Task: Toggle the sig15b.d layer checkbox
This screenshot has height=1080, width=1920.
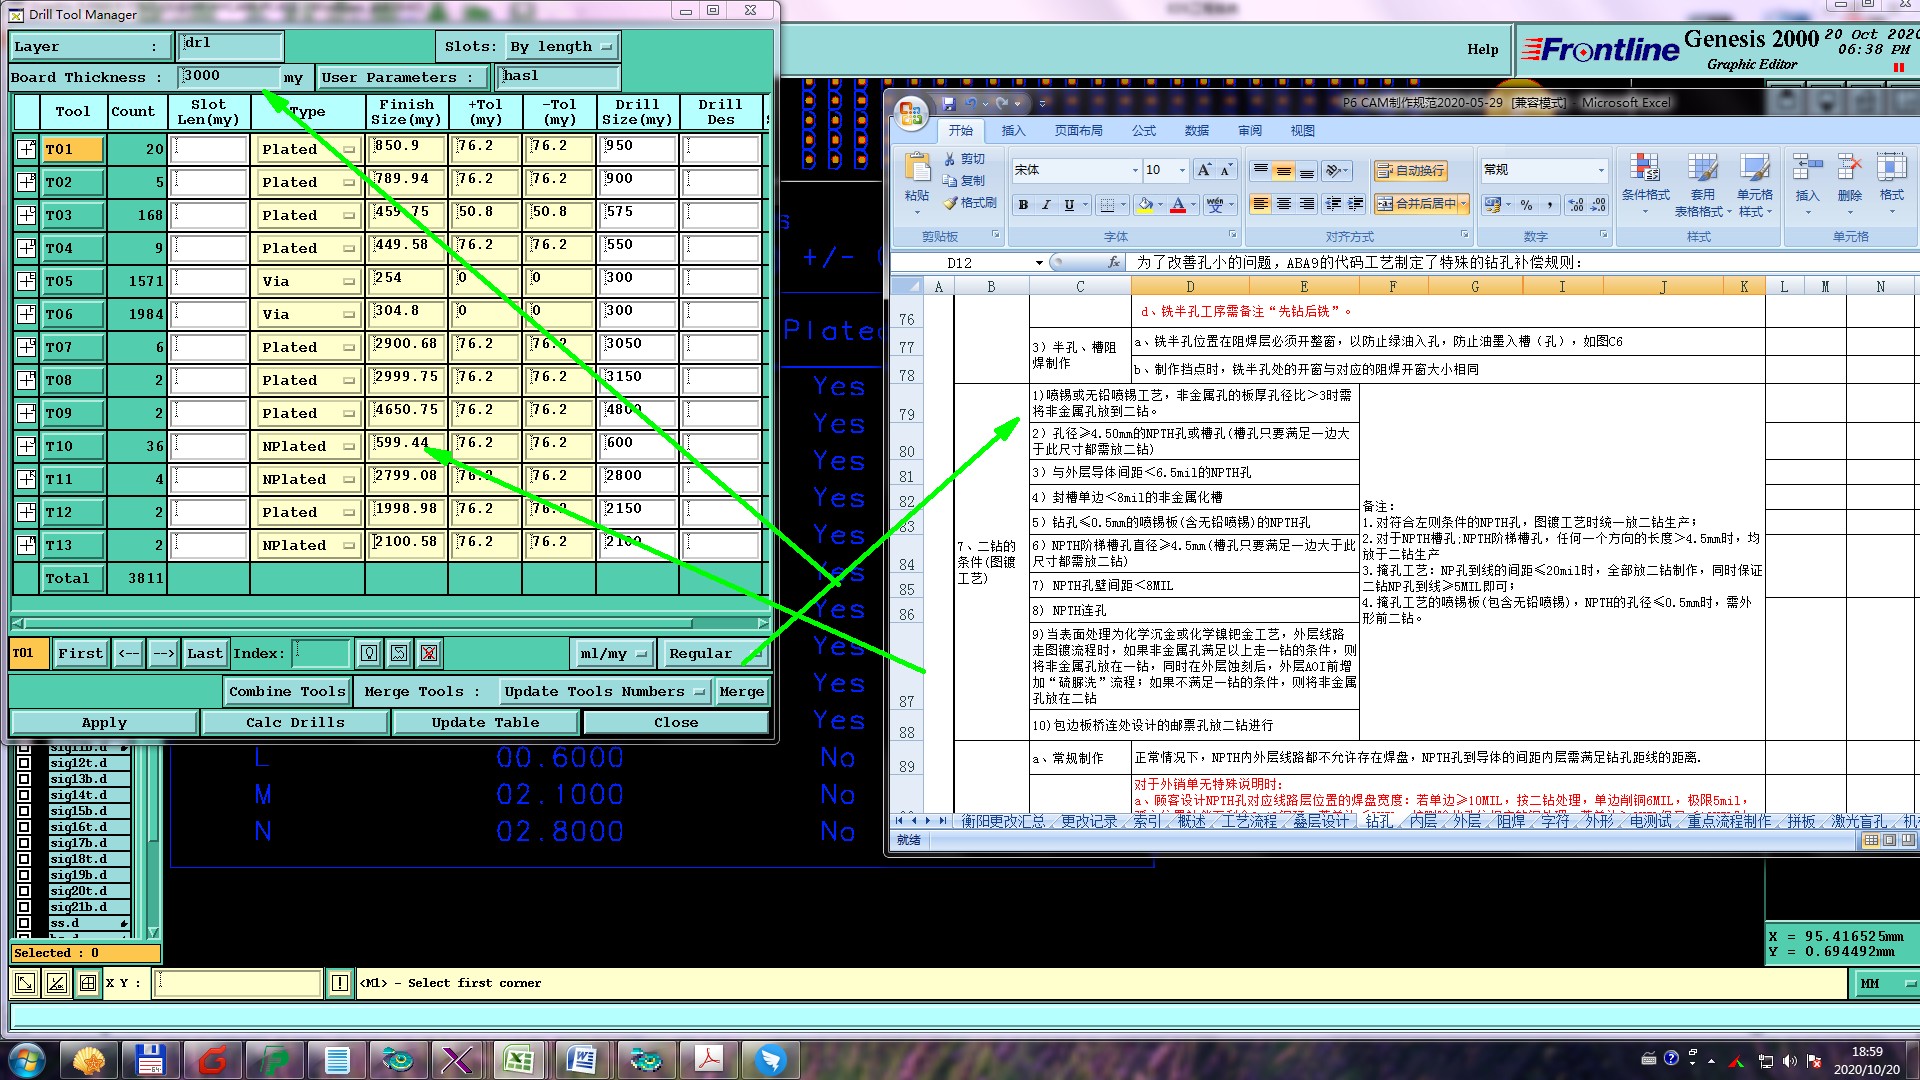Action: pyautogui.click(x=24, y=811)
